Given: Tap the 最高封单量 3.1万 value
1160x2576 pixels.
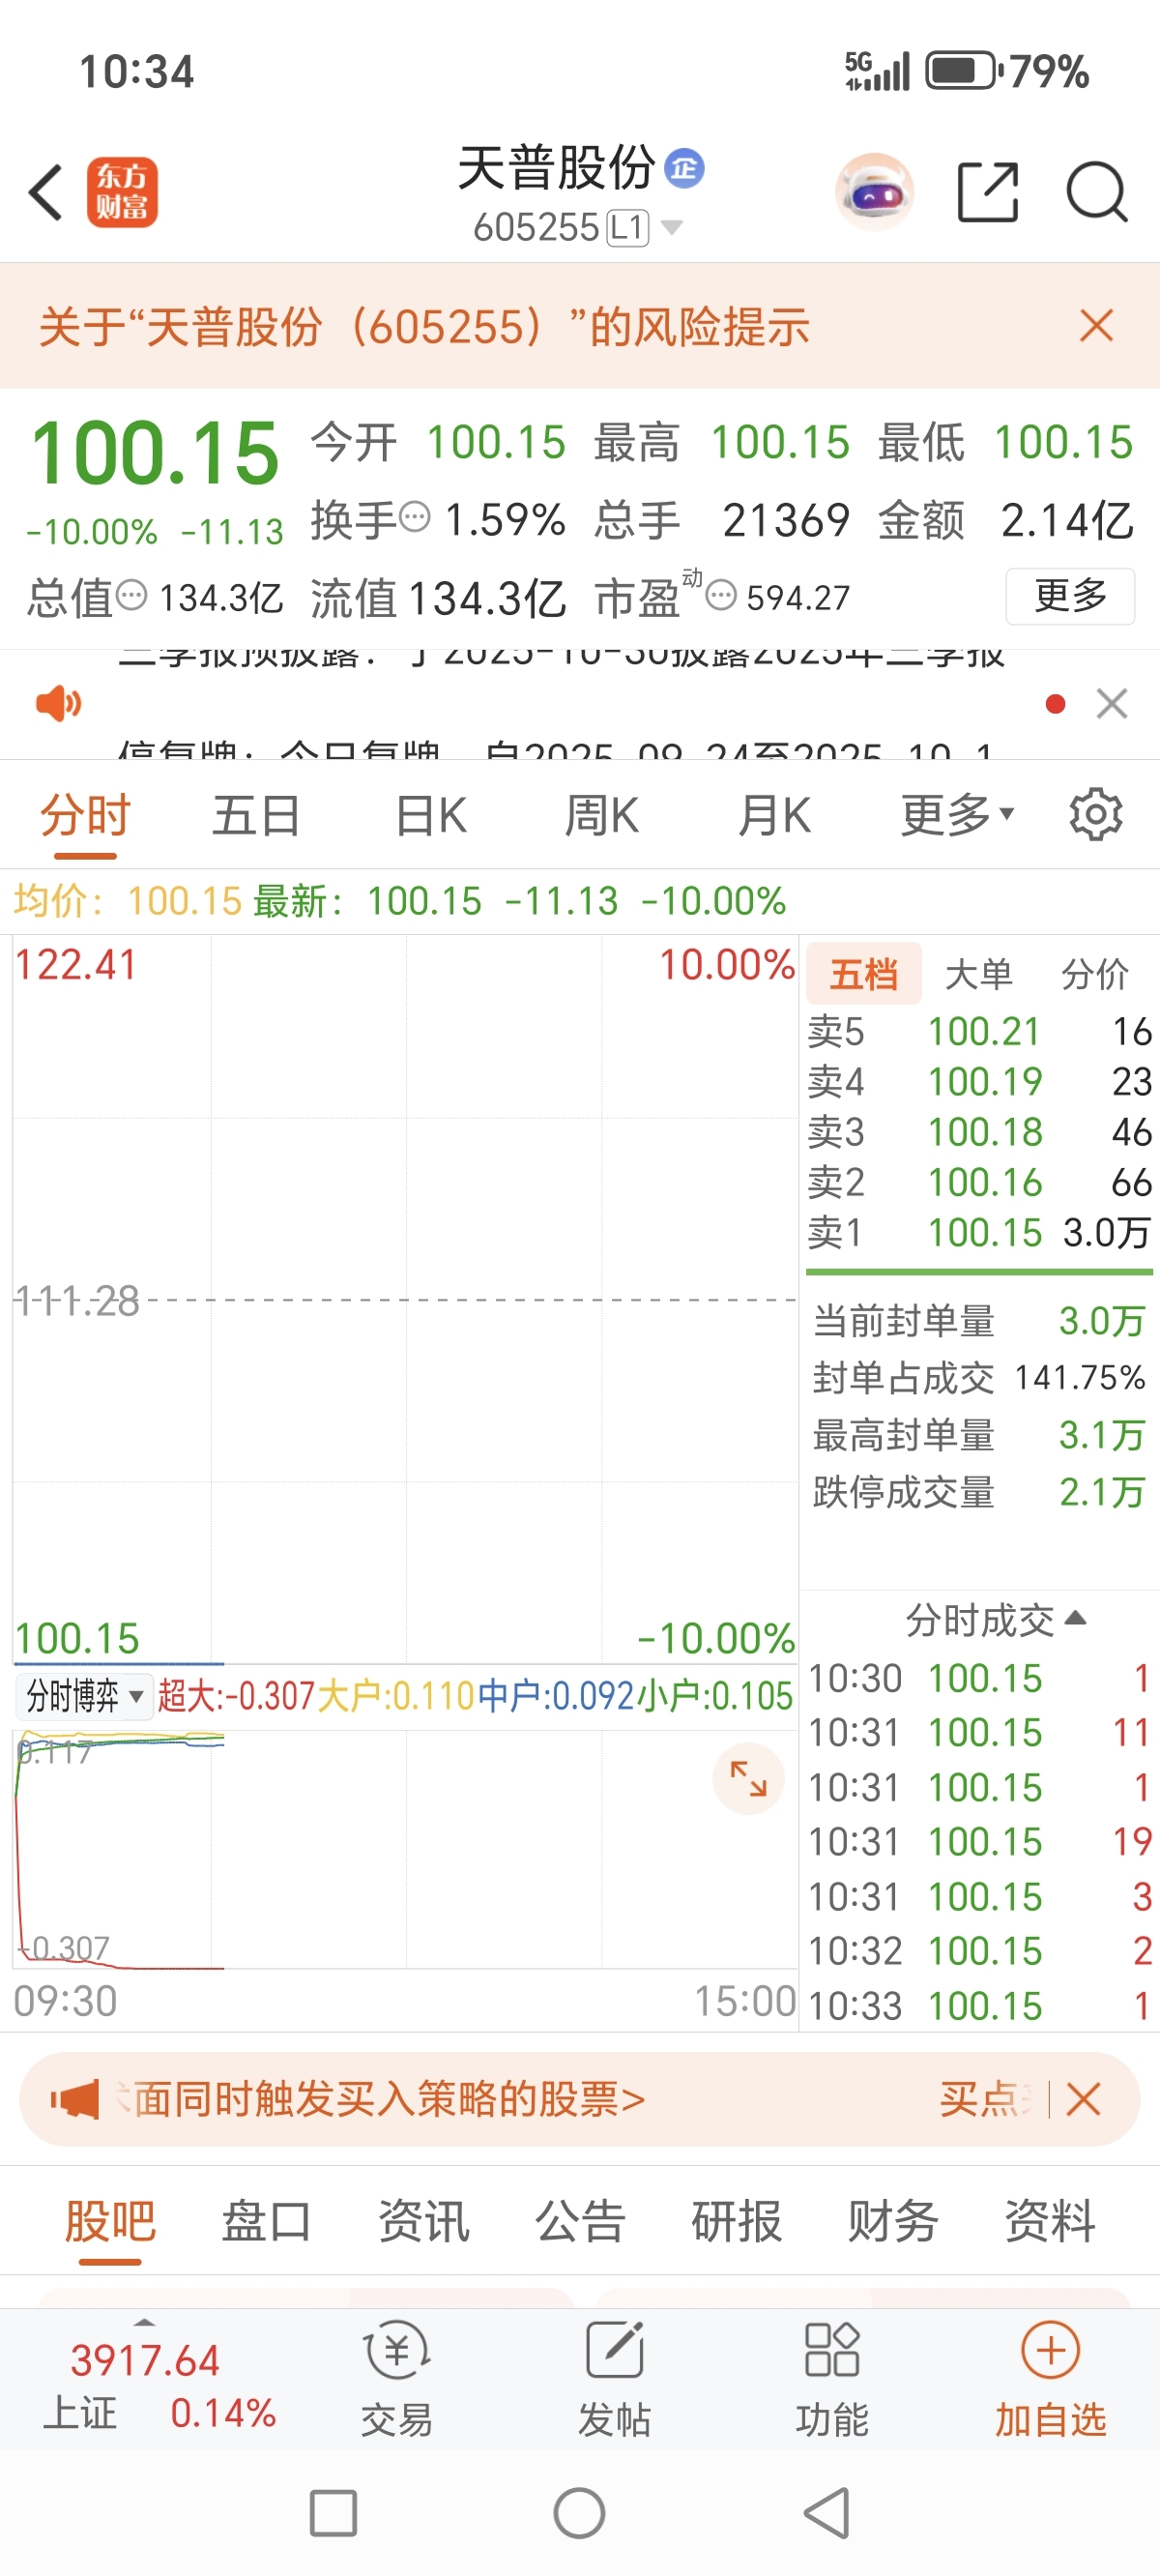Looking at the screenshot, I should (1101, 1435).
